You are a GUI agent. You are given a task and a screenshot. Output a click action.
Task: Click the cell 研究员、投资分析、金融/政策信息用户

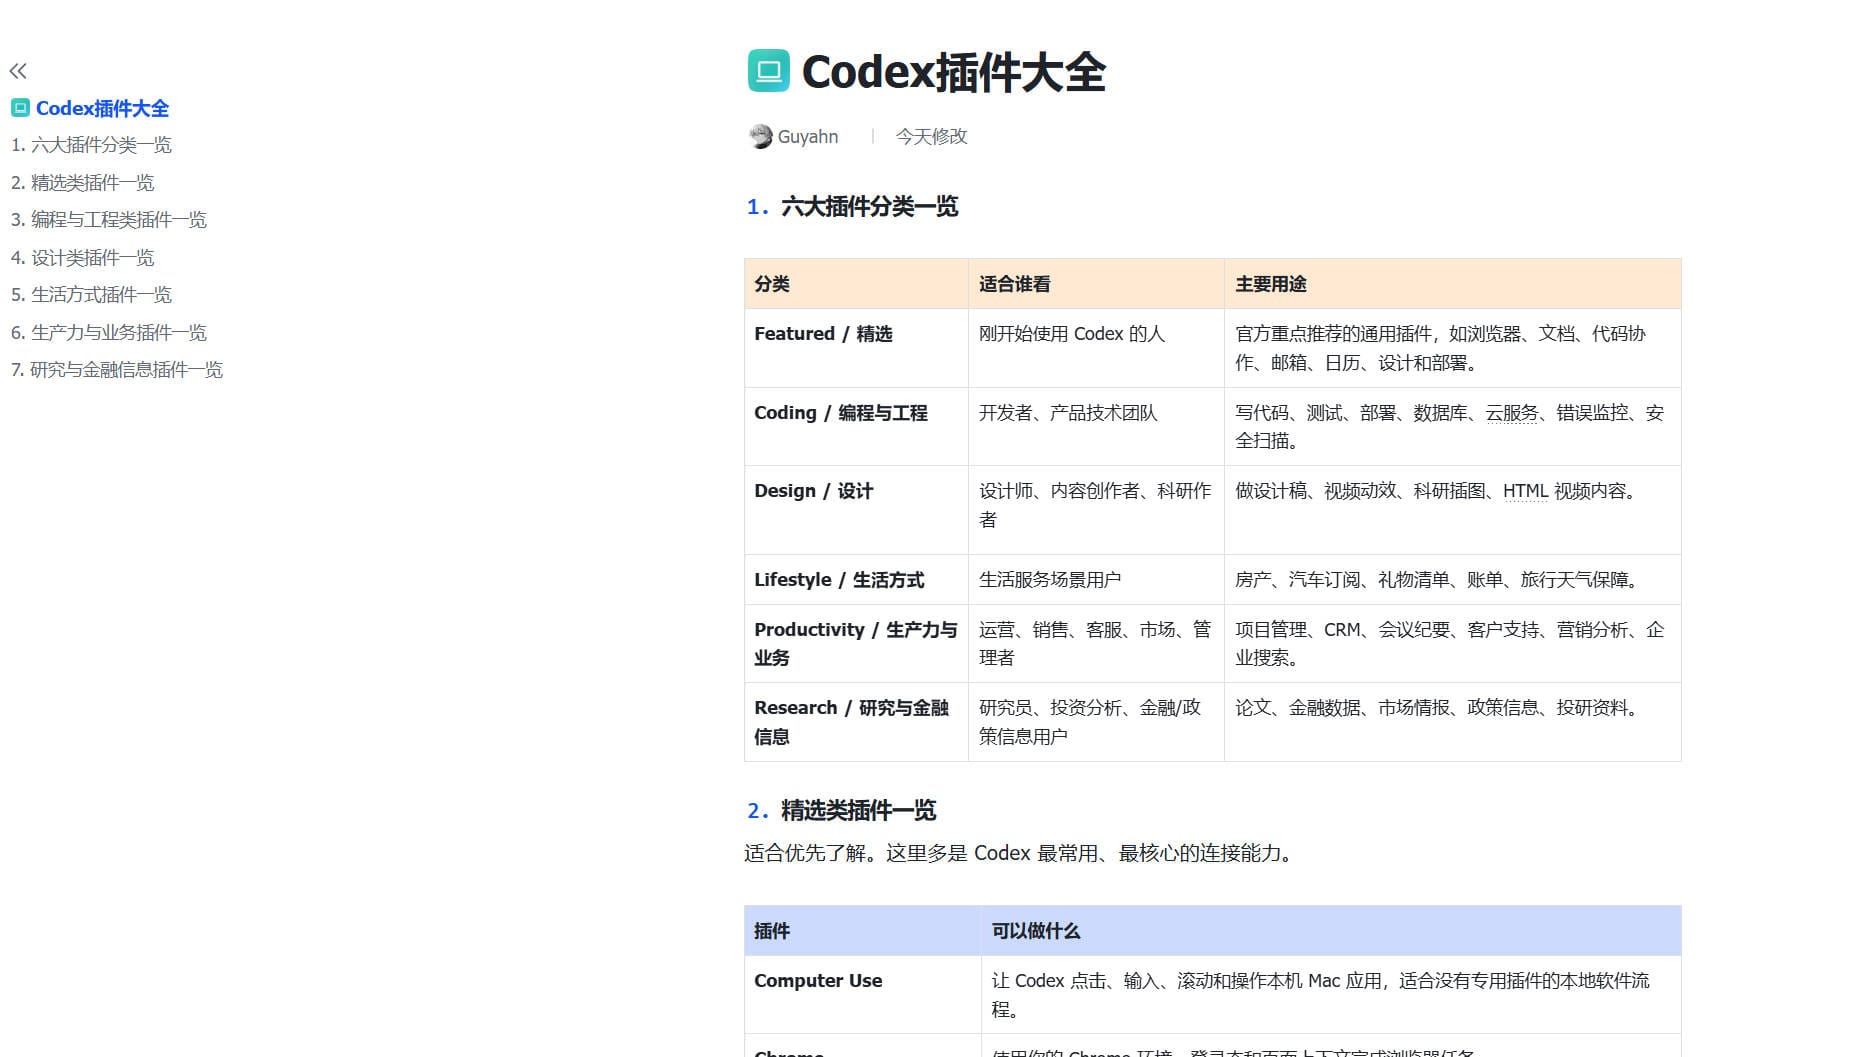pyautogui.click(x=1096, y=722)
